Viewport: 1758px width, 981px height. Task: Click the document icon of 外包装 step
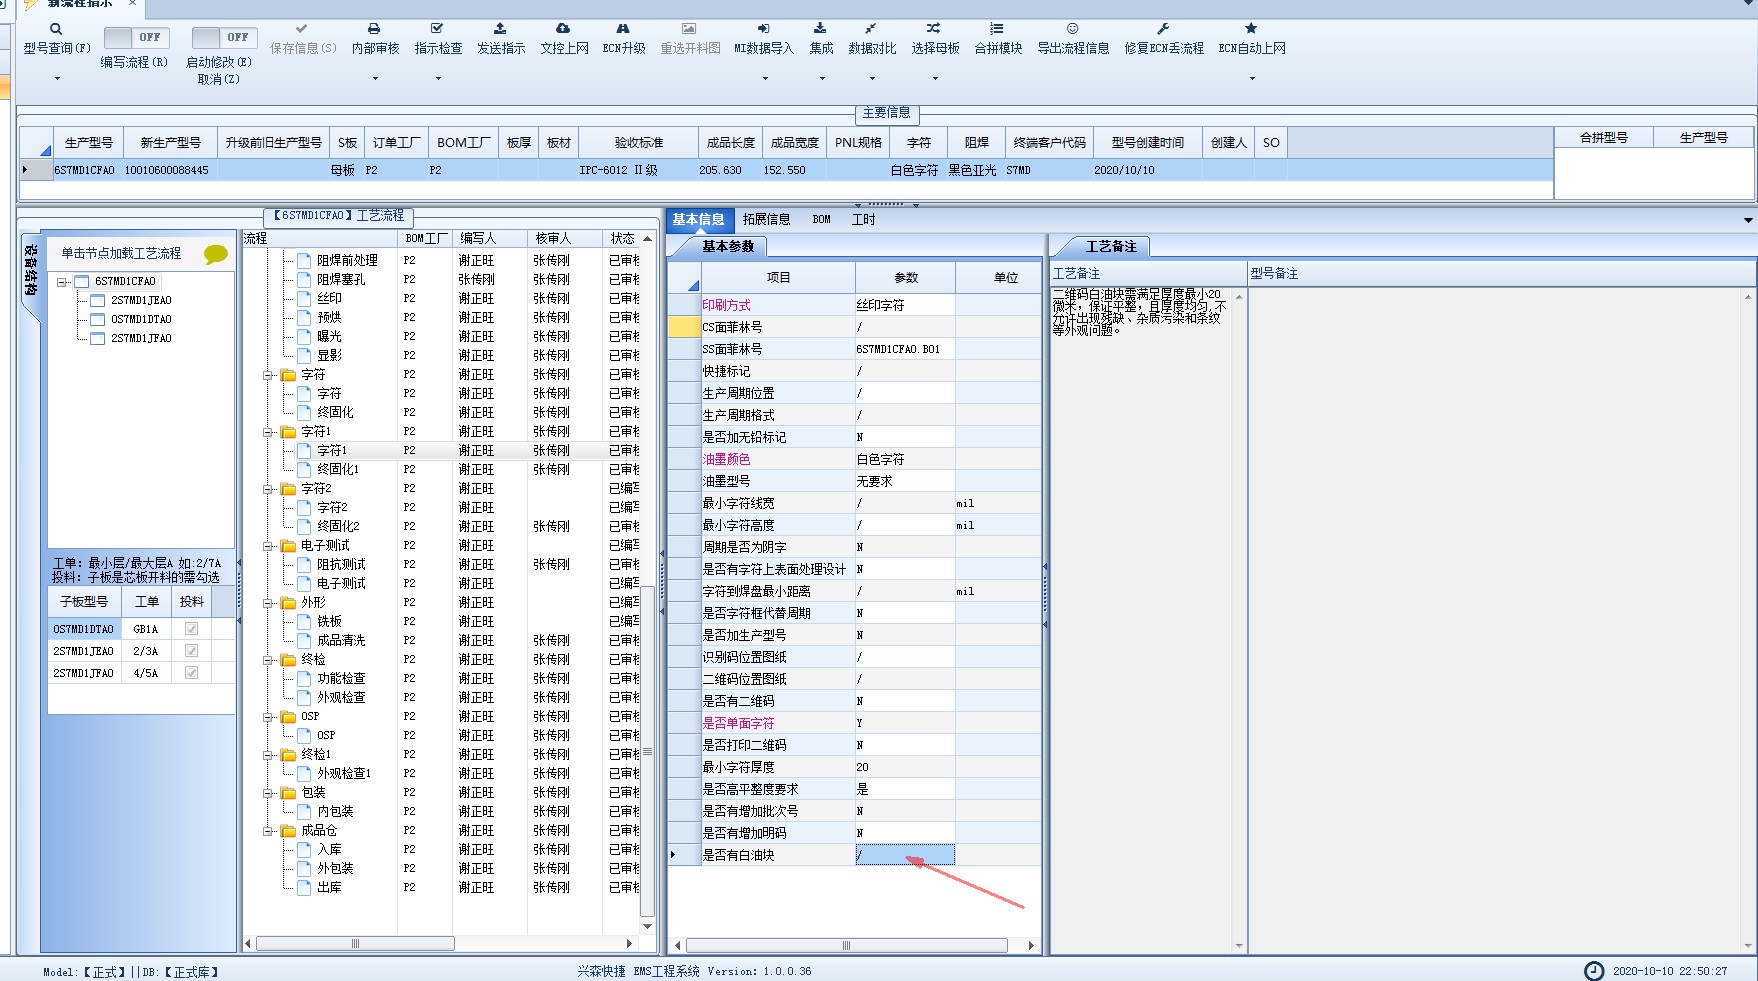[x=304, y=868]
